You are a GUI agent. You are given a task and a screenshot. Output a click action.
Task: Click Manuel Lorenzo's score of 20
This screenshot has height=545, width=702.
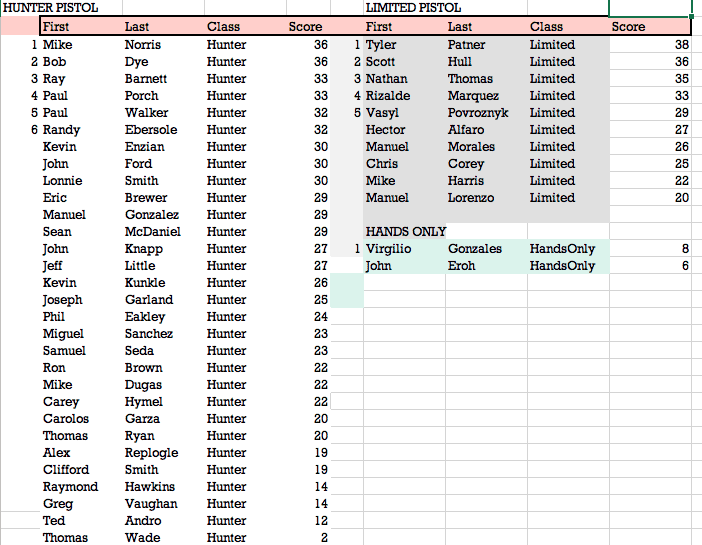650,198
